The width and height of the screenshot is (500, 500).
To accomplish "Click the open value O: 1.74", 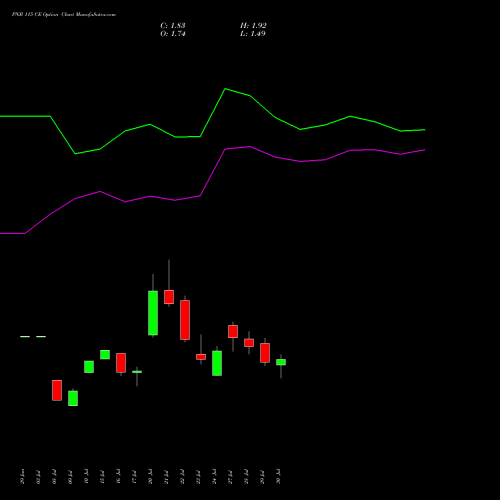I will pyautogui.click(x=173, y=34).
